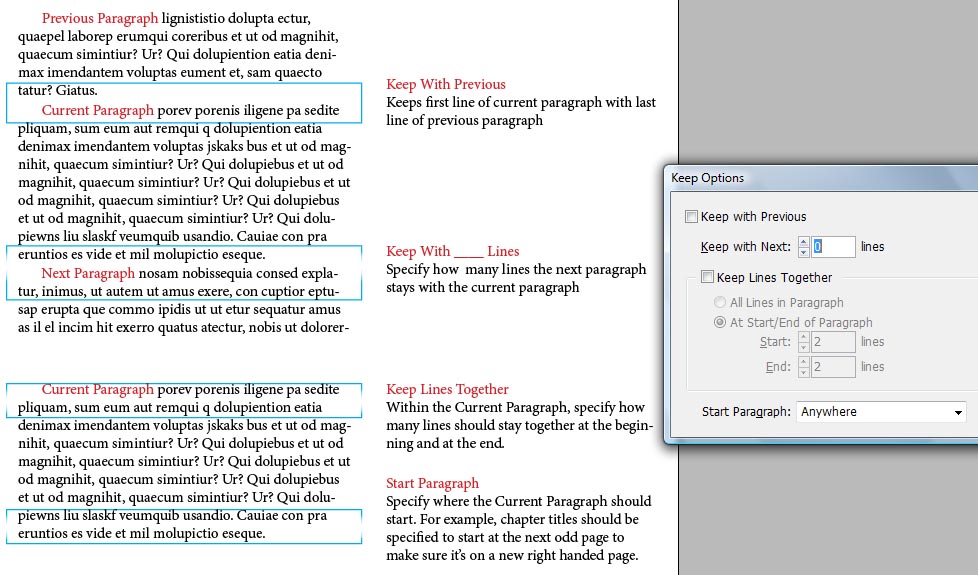
Task: Choose At Start/End of Paragraph radio
Action: [x=720, y=323]
